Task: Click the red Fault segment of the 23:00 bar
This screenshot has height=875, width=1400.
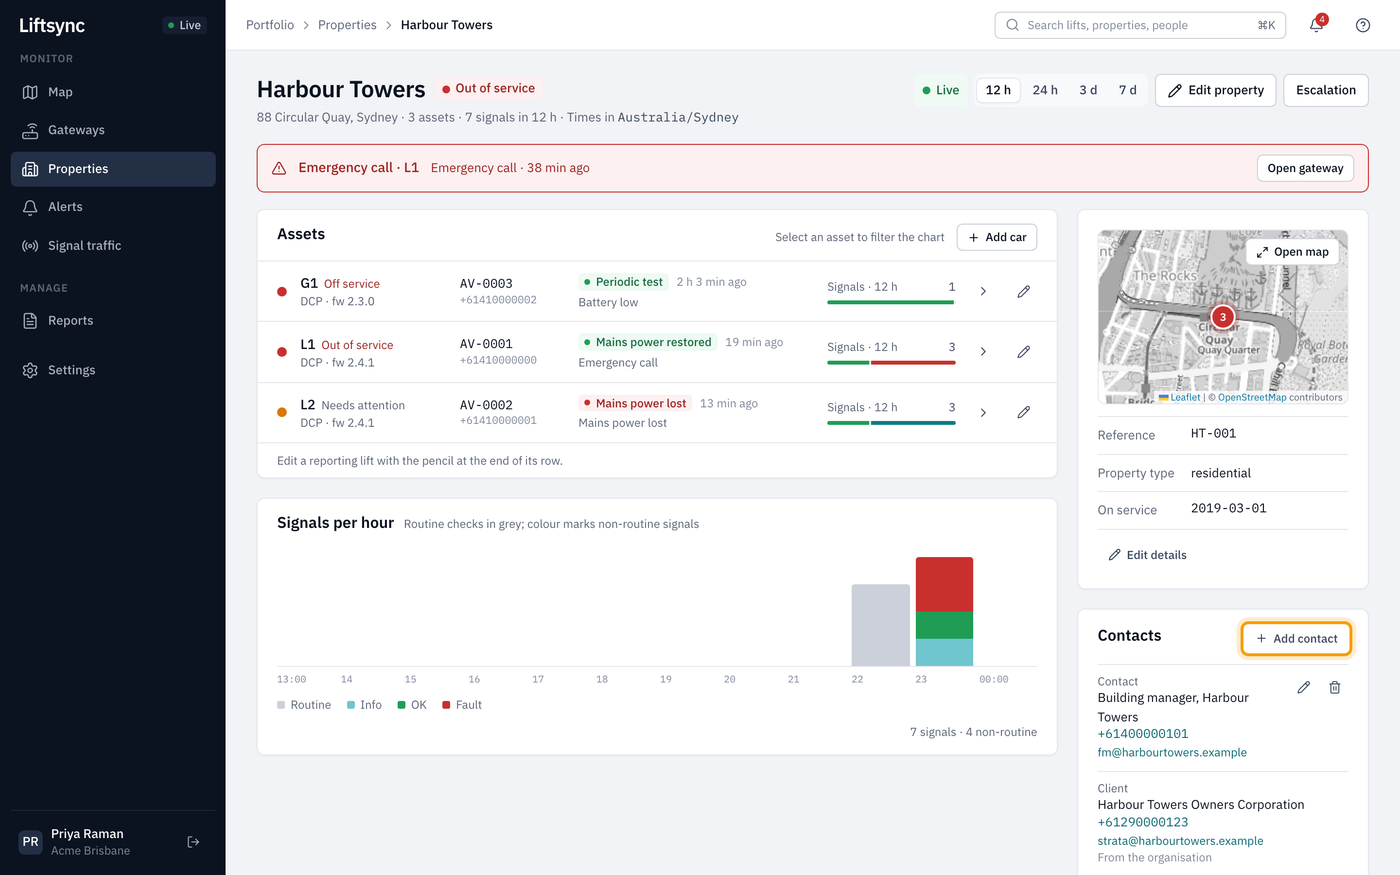Action: (944, 584)
